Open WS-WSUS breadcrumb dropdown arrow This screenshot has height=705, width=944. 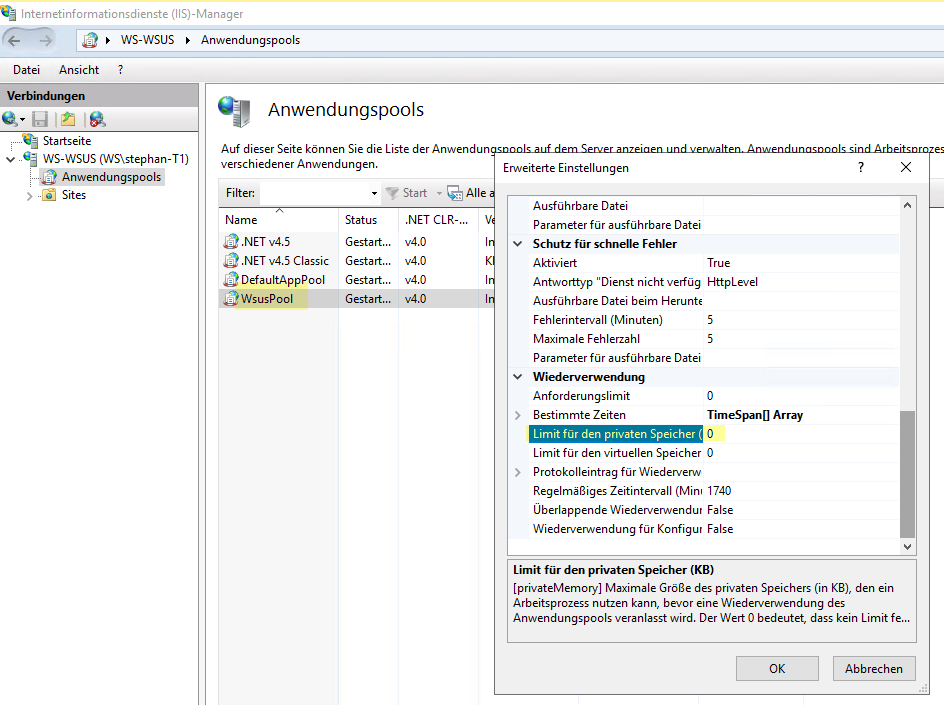coord(188,40)
